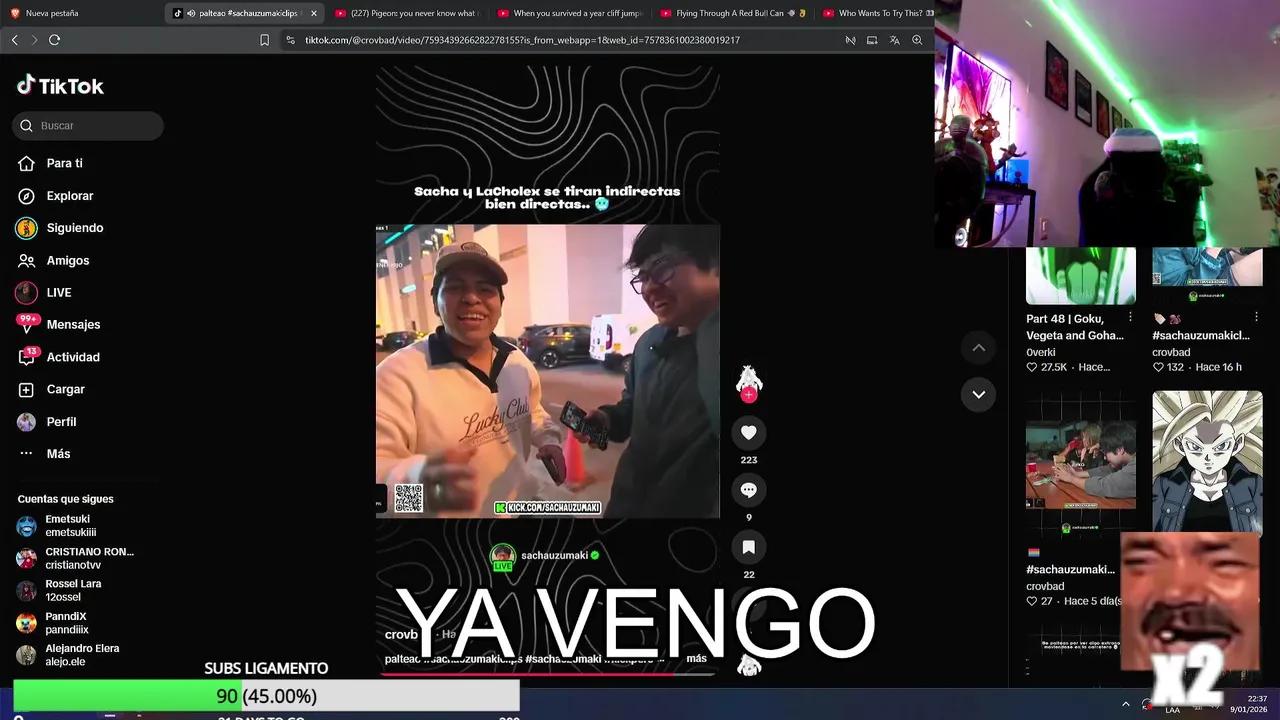Viewport: 1280px width, 720px height.
Task: Click the translate page icon
Action: click(894, 40)
